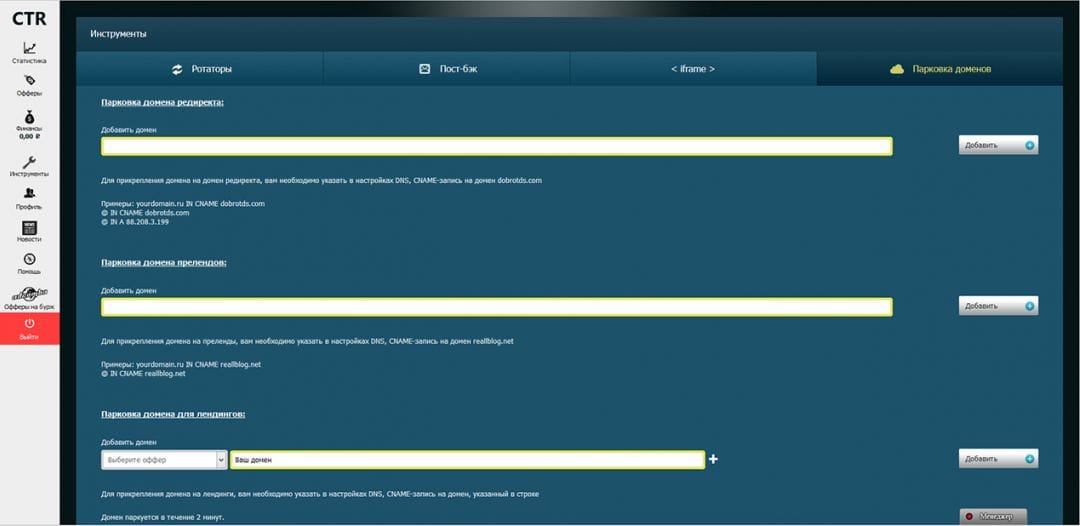Open the < iframe > tab
Image resolution: width=1080 pixels, height=526 pixels.
click(693, 69)
